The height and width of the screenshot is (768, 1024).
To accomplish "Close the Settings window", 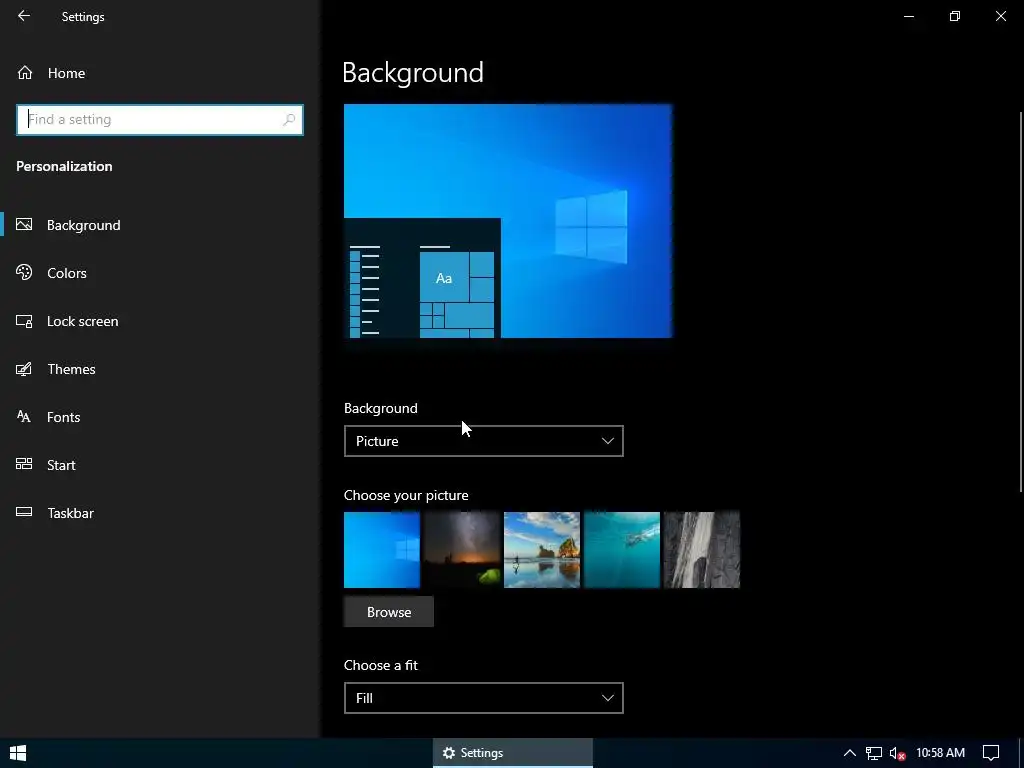I will (1000, 16).
